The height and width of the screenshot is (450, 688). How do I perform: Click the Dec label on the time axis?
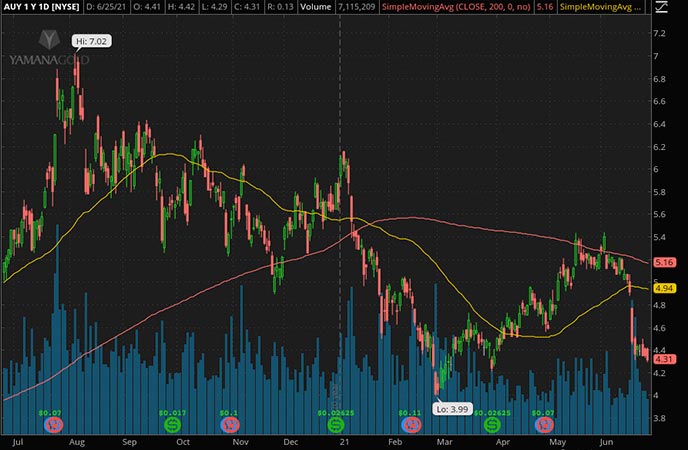tap(290, 442)
